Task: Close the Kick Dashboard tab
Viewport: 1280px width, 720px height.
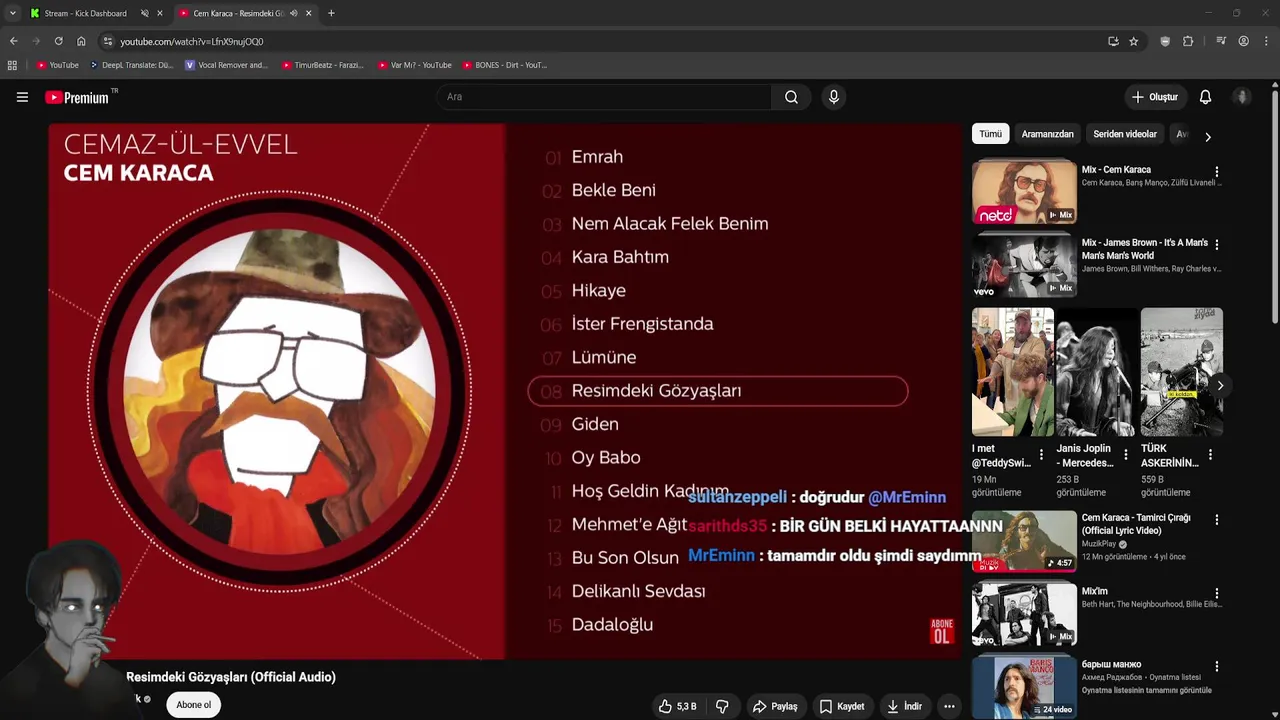Action: point(160,13)
